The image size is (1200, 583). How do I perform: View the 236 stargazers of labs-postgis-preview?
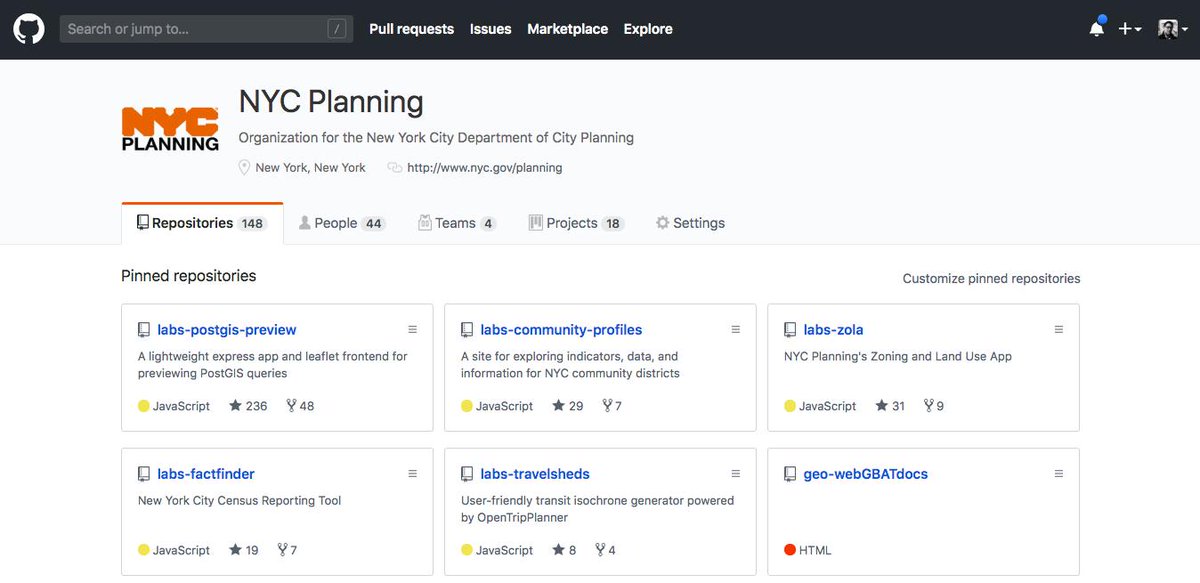[x=248, y=406]
